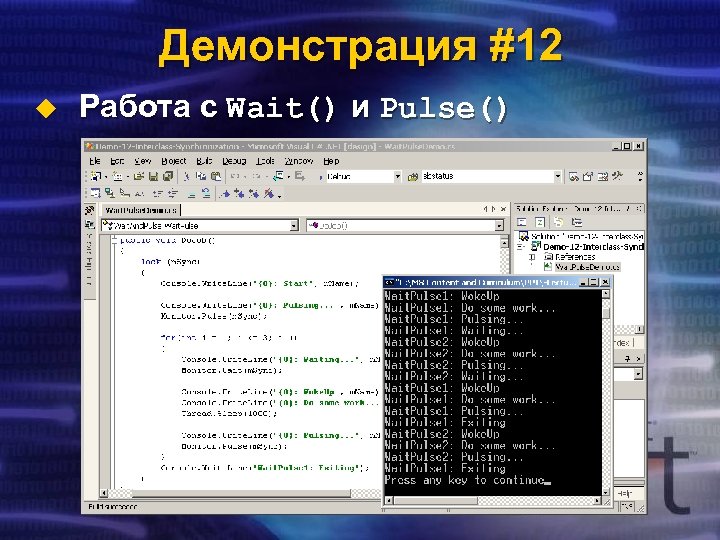This screenshot has height=540, width=720.
Task: Click the Save All icon
Action: (x=169, y=176)
